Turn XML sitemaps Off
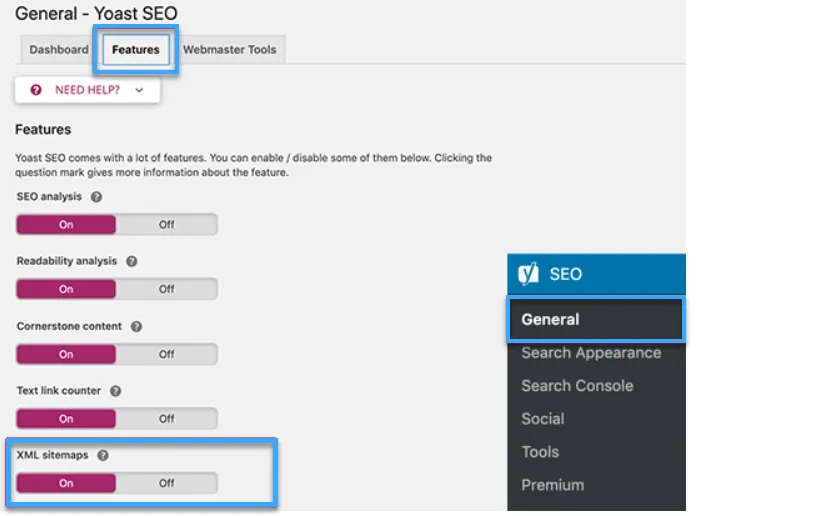The image size is (840, 516). 167,483
